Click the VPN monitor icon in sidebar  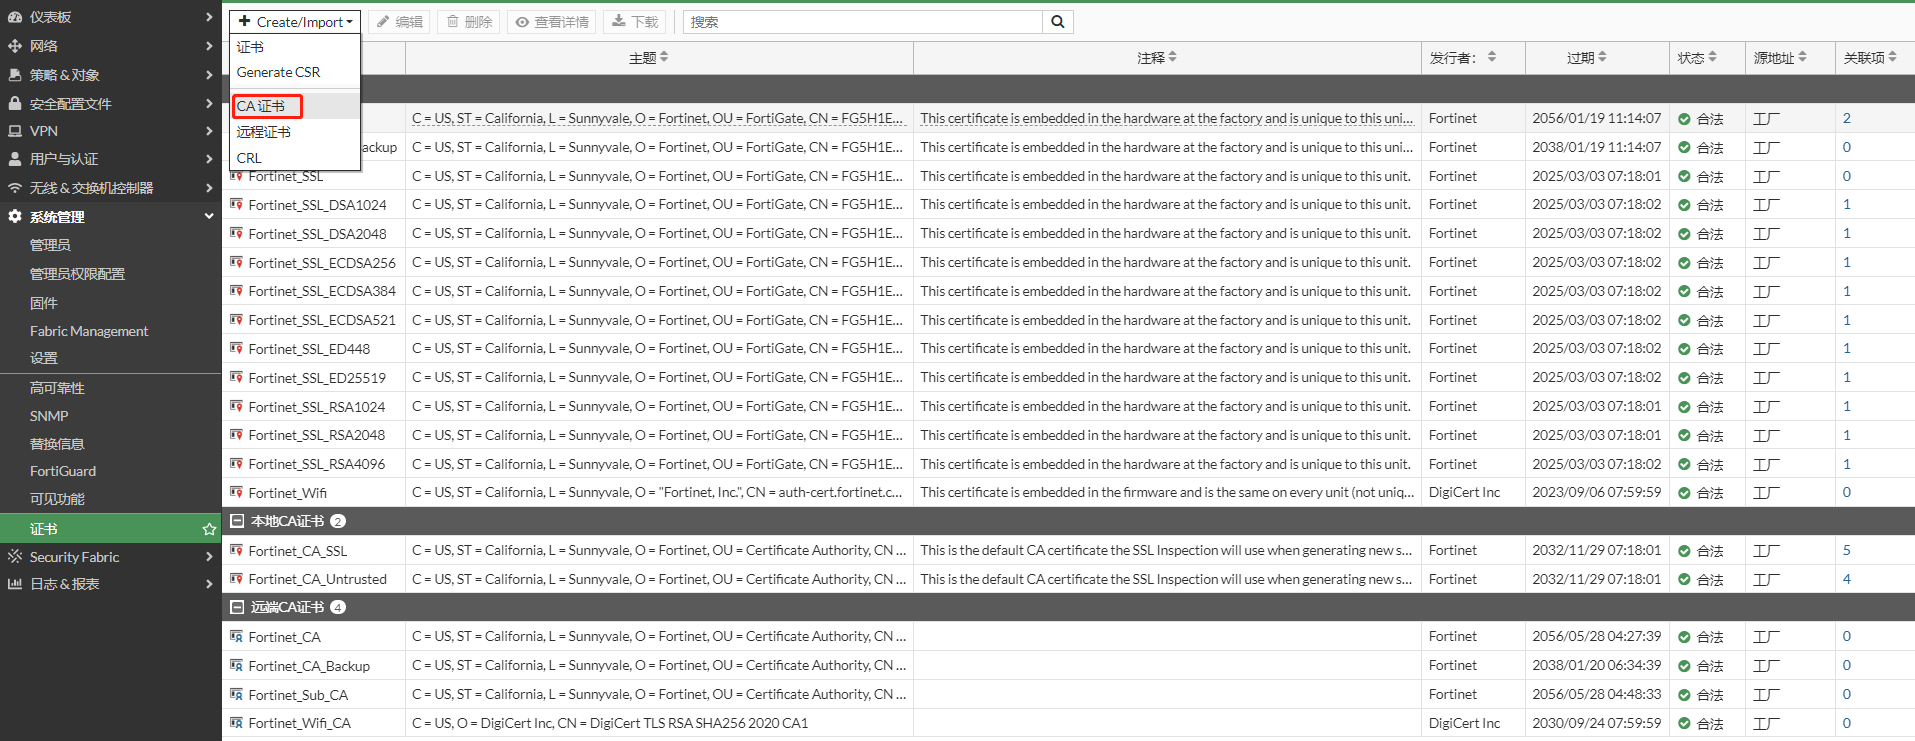click(x=15, y=131)
